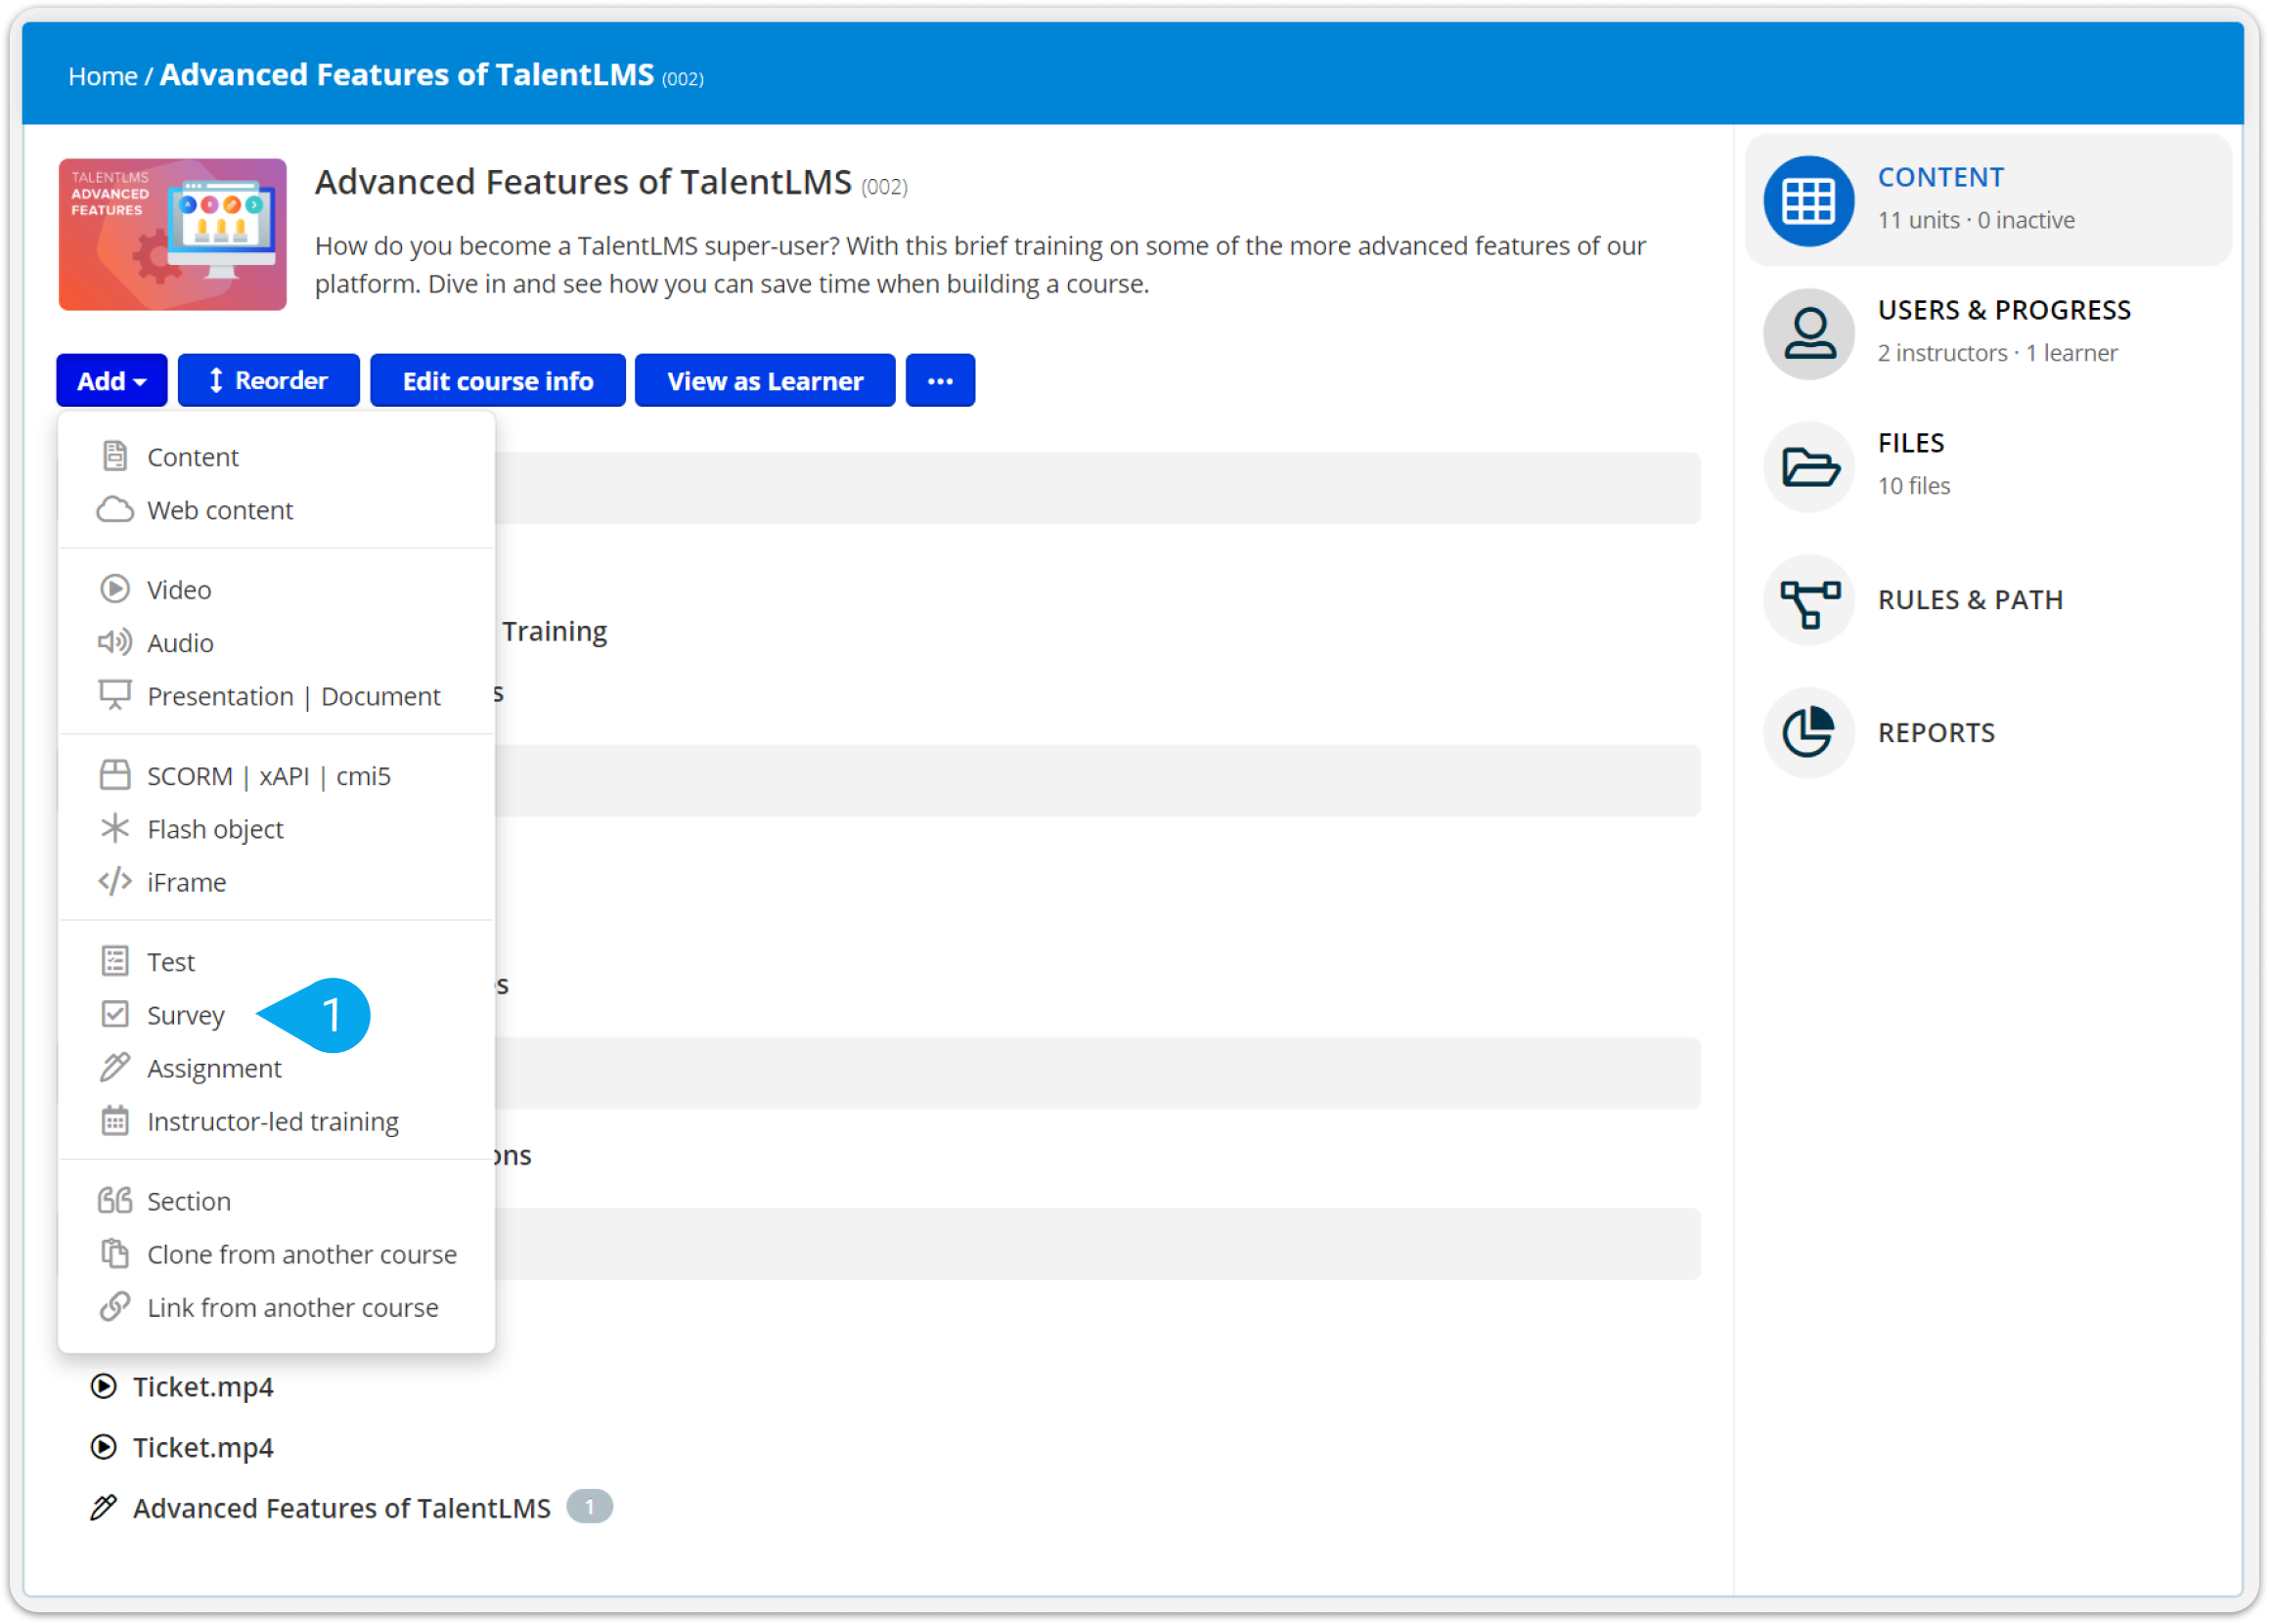The width and height of the screenshot is (2269, 1624).
Task: Click the '11 units · 0 inactive' text
Action: point(1975,220)
